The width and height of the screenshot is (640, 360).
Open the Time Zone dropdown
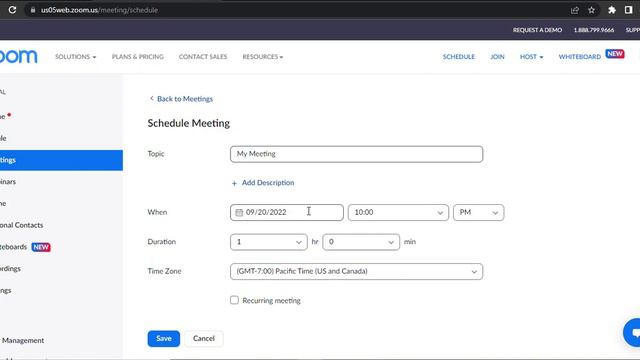356,271
